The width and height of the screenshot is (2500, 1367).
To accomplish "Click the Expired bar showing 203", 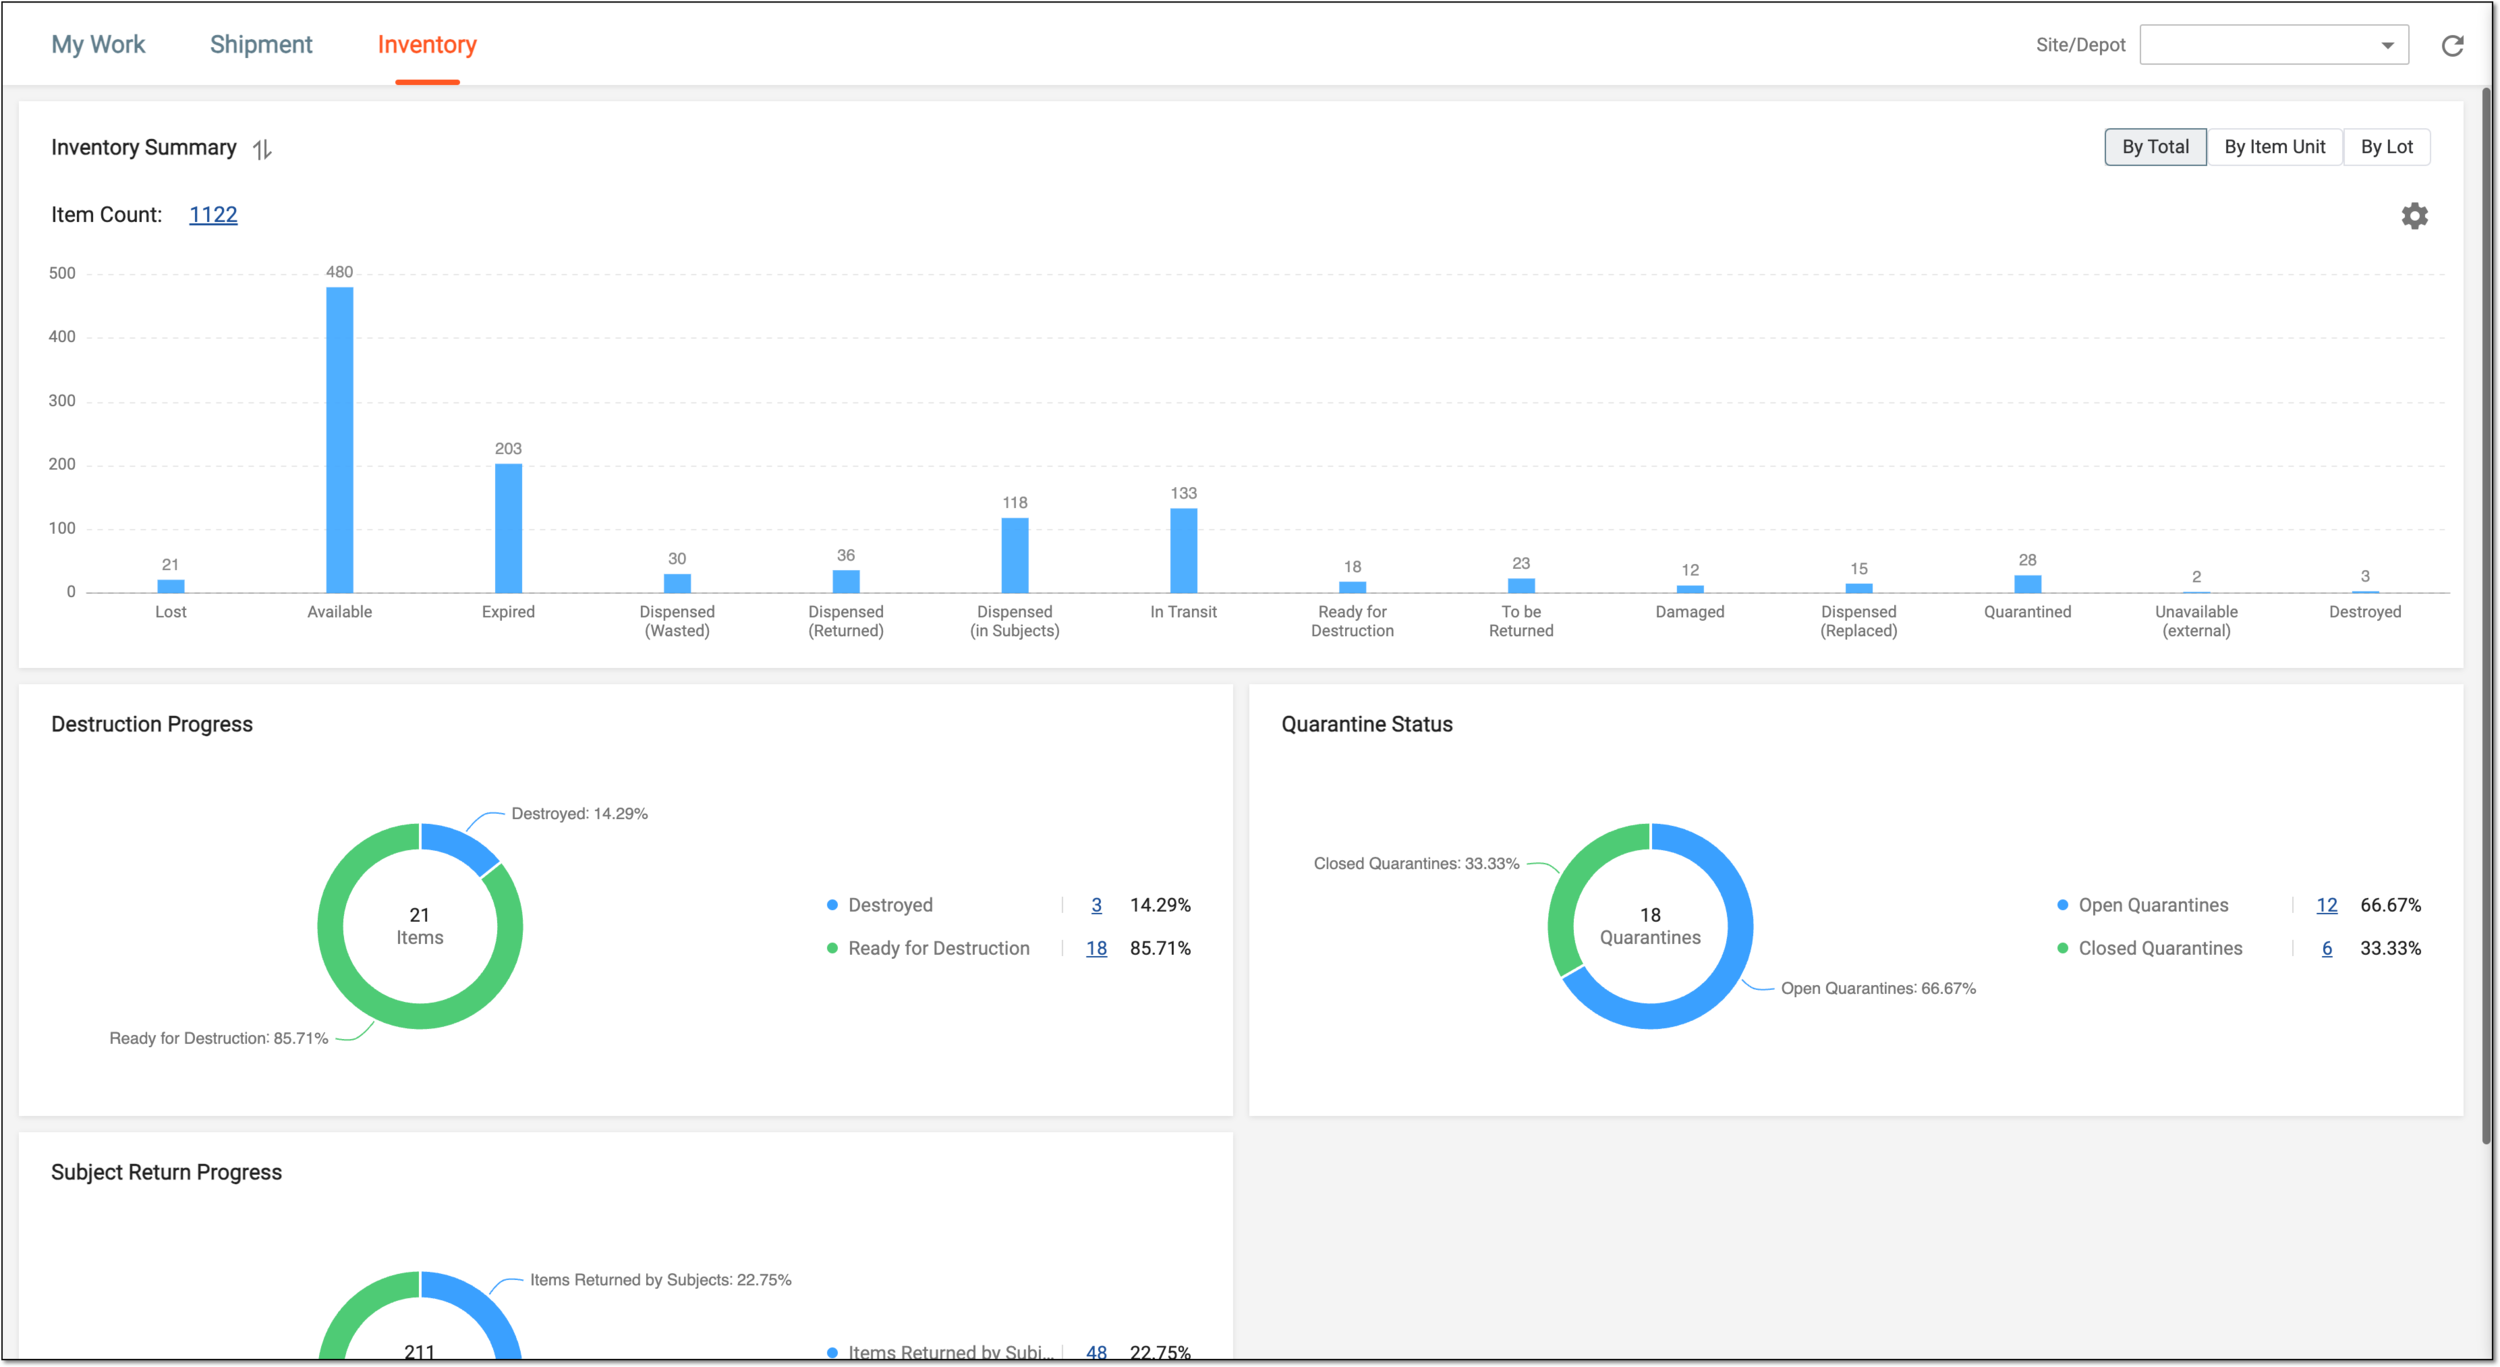I will (x=508, y=528).
